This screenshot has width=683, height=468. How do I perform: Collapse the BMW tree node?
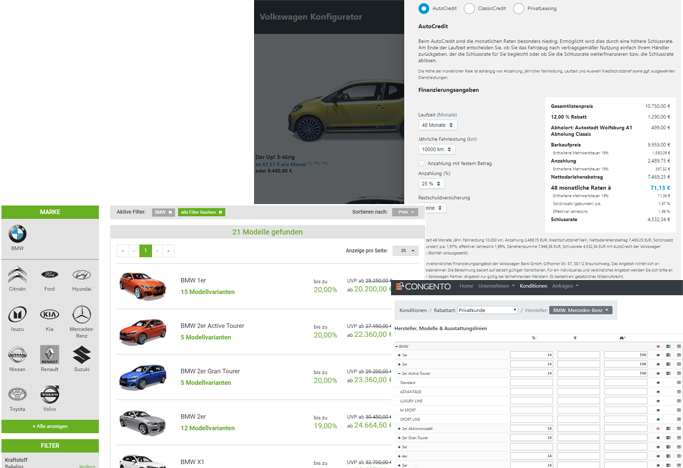(x=396, y=346)
